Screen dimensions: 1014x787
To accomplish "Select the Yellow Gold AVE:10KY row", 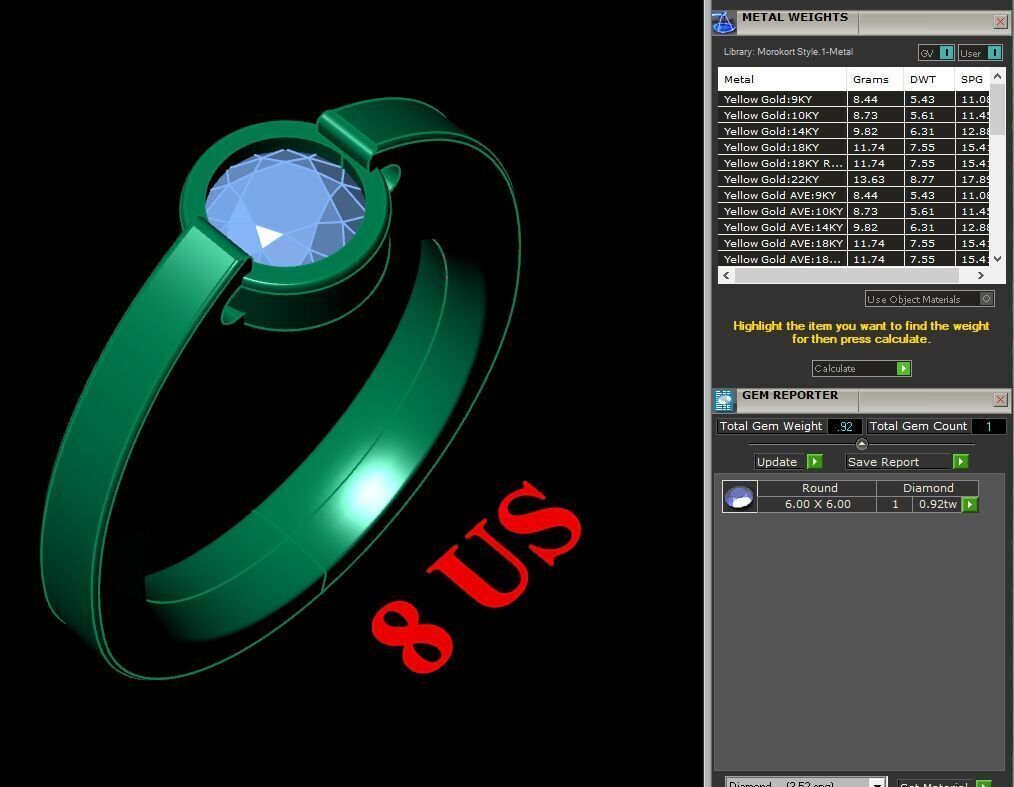I will [854, 211].
